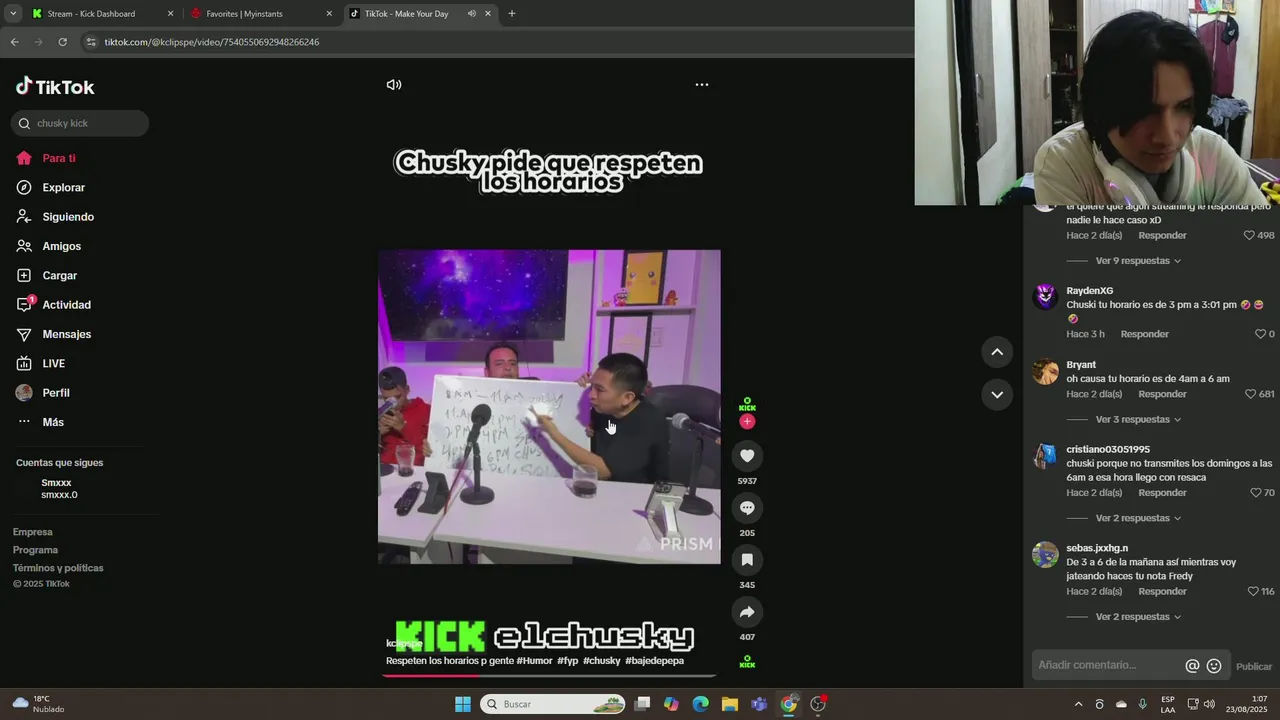Reply to cristiano03051995's comment
The width and height of the screenshot is (1280, 720).
tap(1162, 493)
